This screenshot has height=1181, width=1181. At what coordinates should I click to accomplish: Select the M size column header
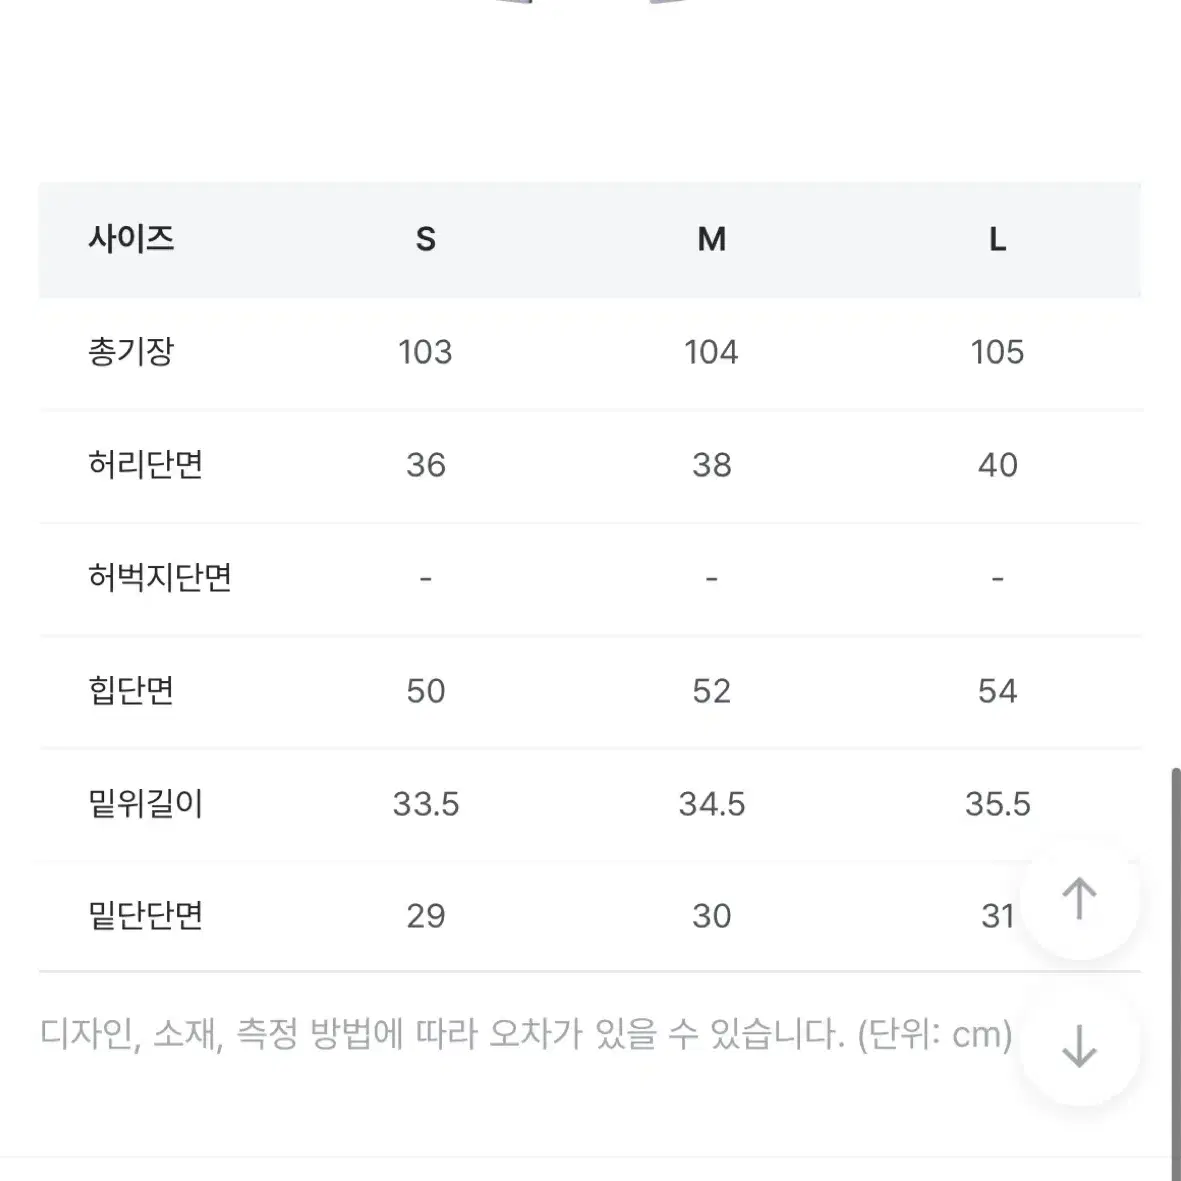click(x=712, y=240)
